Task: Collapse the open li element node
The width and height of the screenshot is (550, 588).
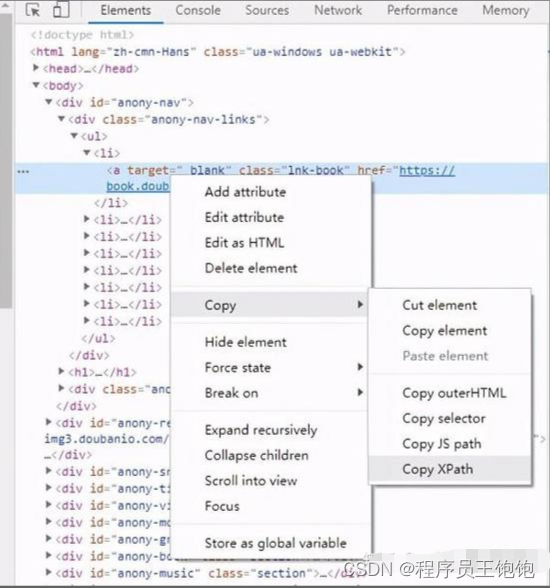Action: pyautogui.click(x=87, y=152)
